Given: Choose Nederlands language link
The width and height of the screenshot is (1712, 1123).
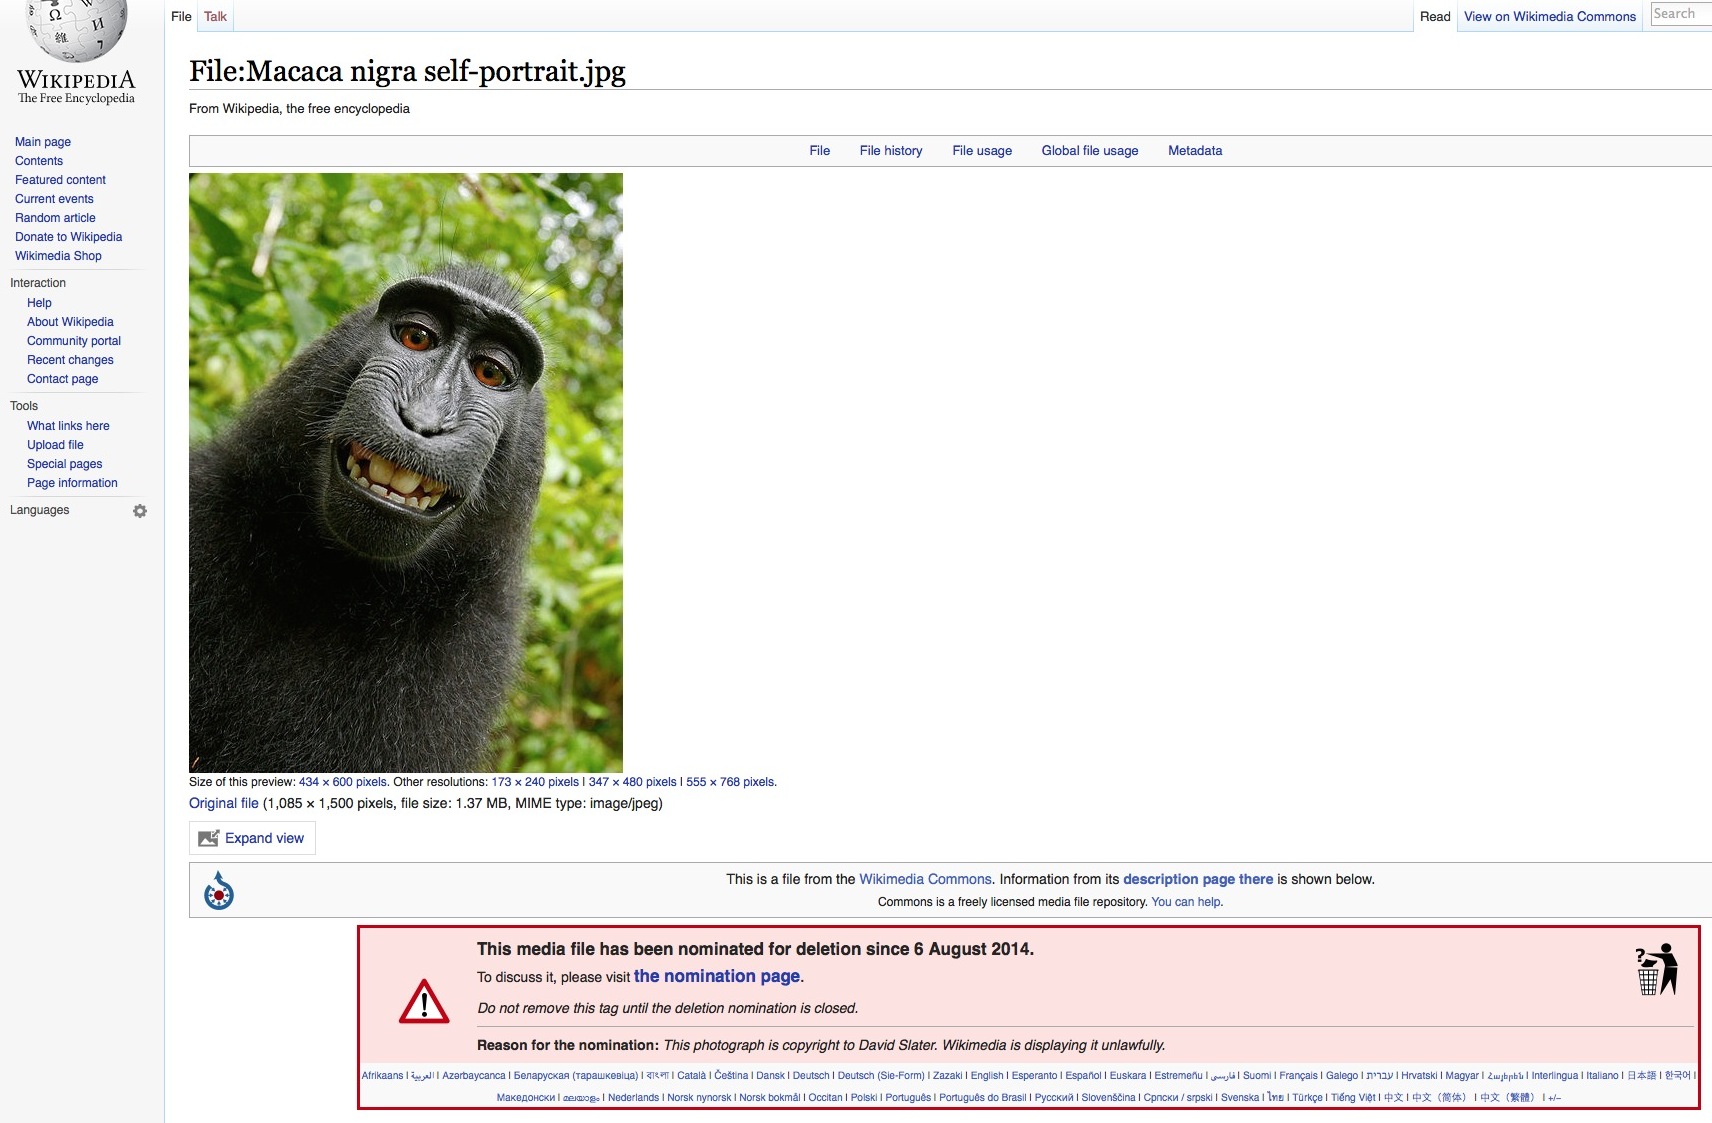Looking at the screenshot, I should 633,1098.
